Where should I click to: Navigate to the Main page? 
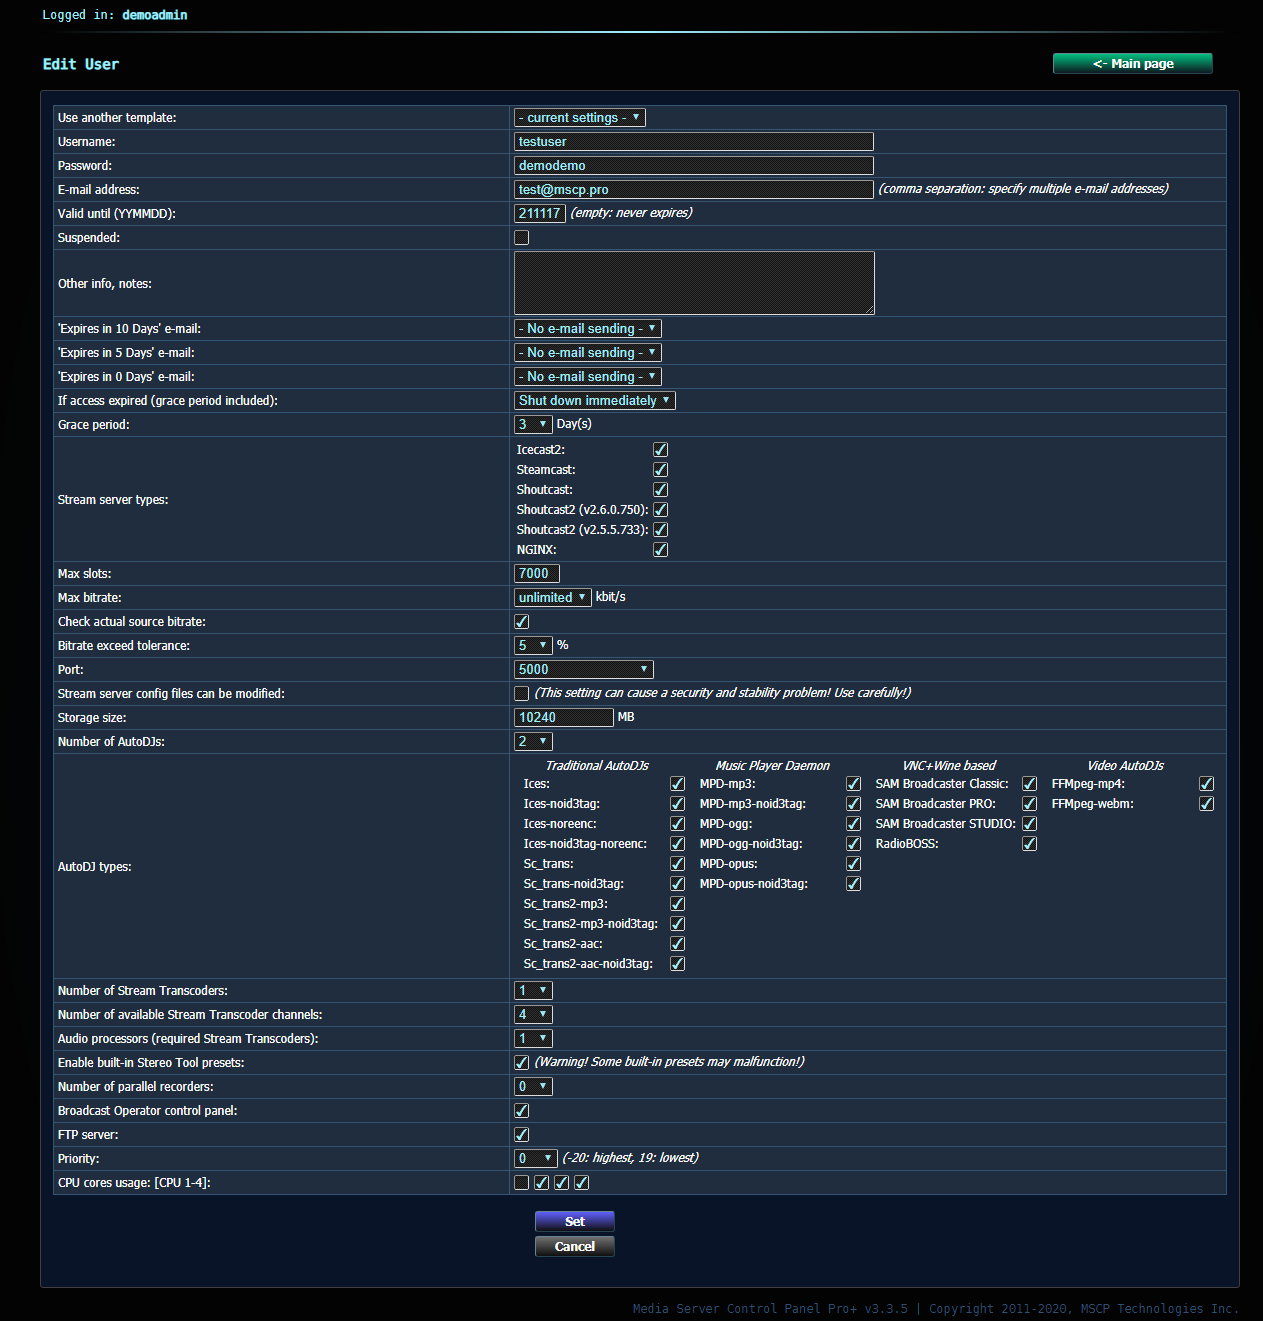1132,63
